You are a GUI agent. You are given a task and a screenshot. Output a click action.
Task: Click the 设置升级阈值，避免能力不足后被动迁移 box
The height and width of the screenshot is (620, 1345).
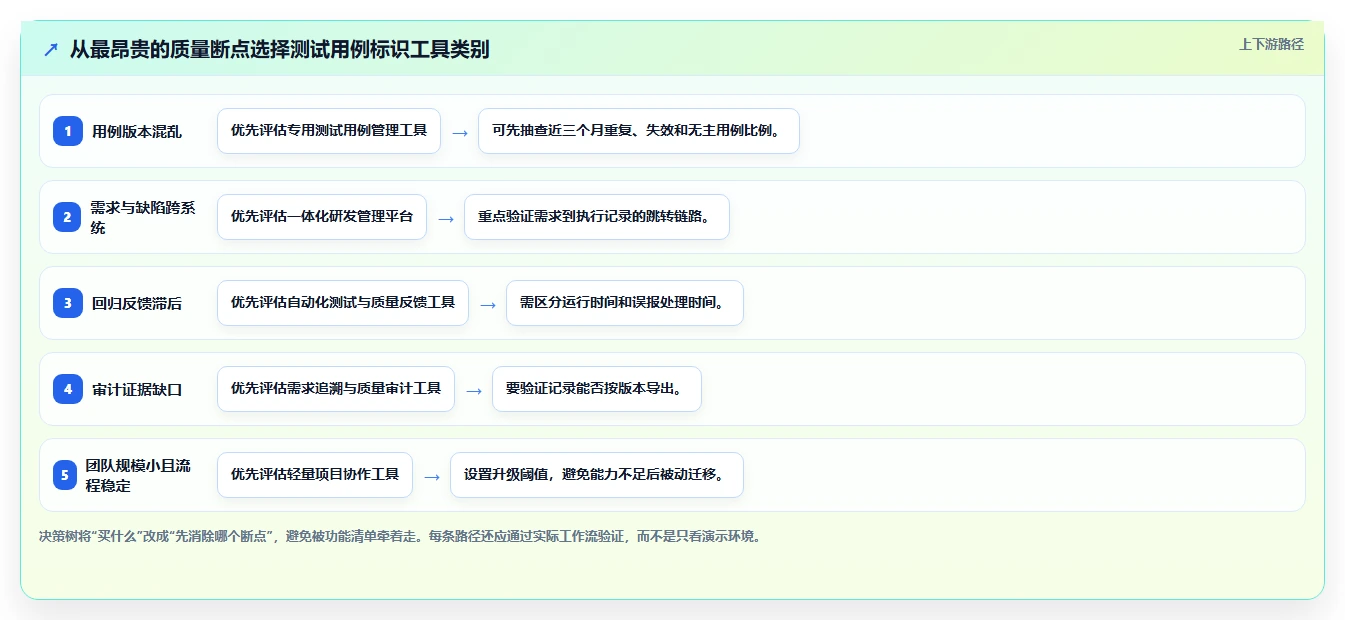point(597,475)
